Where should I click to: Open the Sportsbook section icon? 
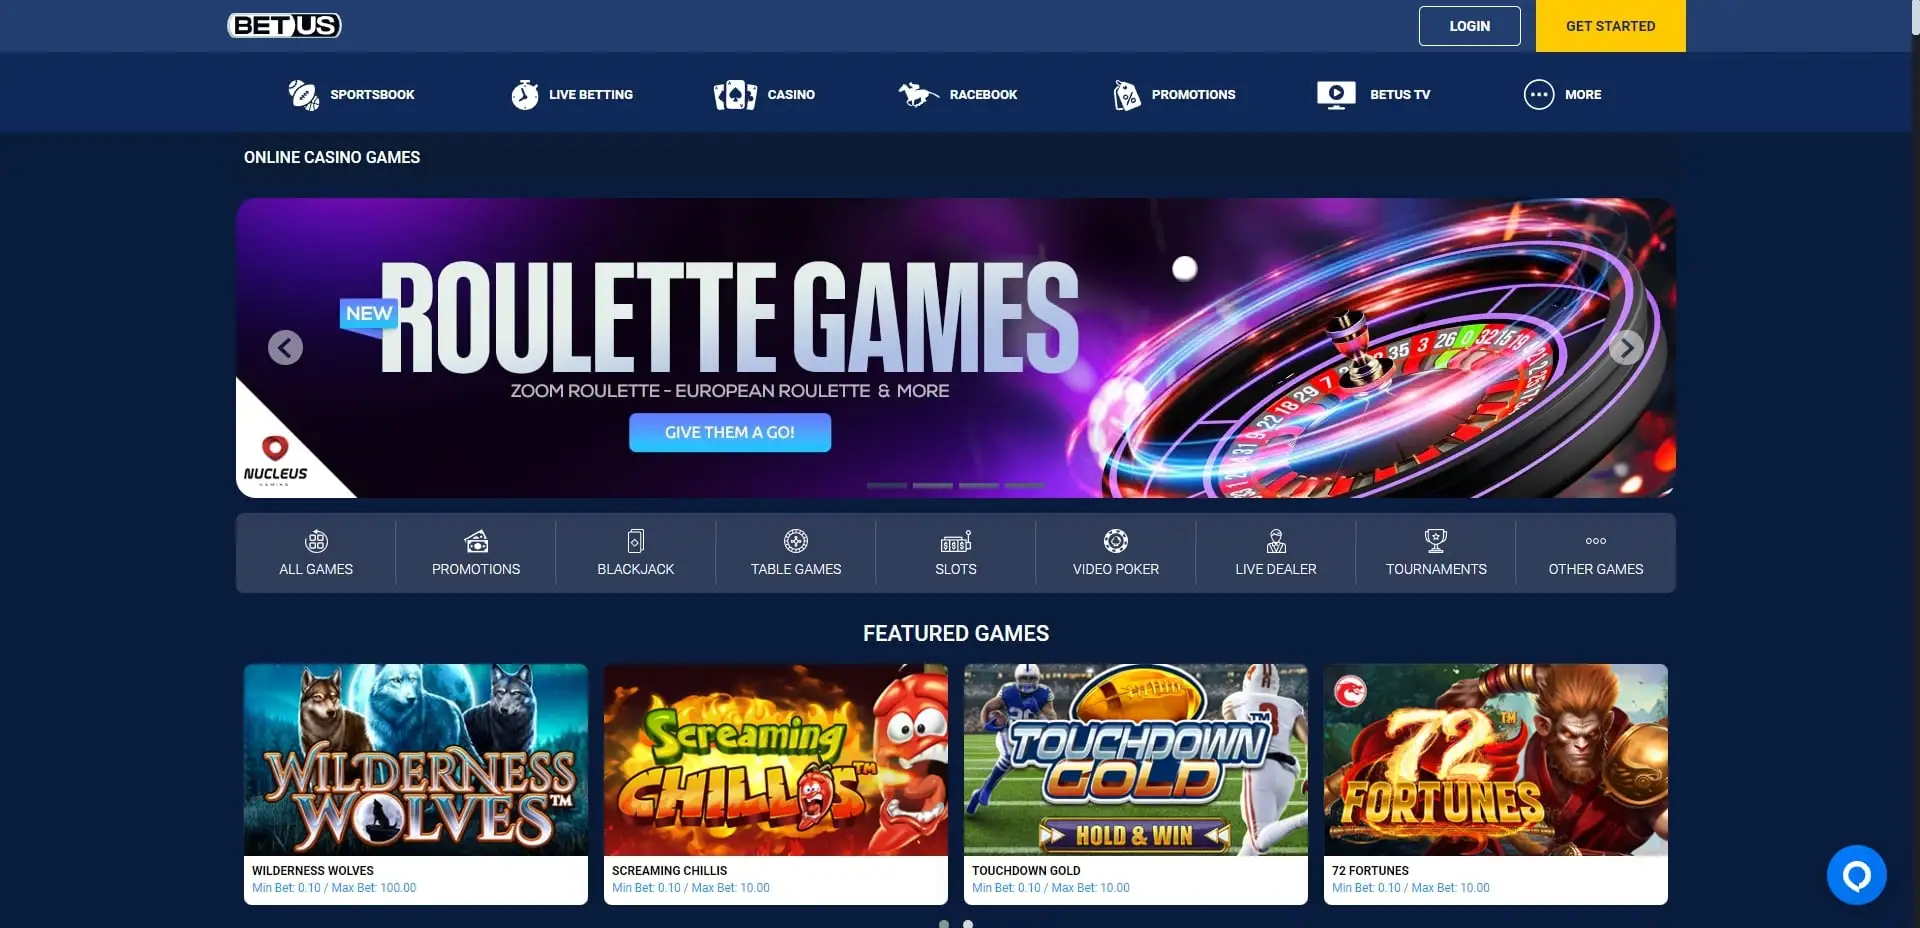pos(303,94)
